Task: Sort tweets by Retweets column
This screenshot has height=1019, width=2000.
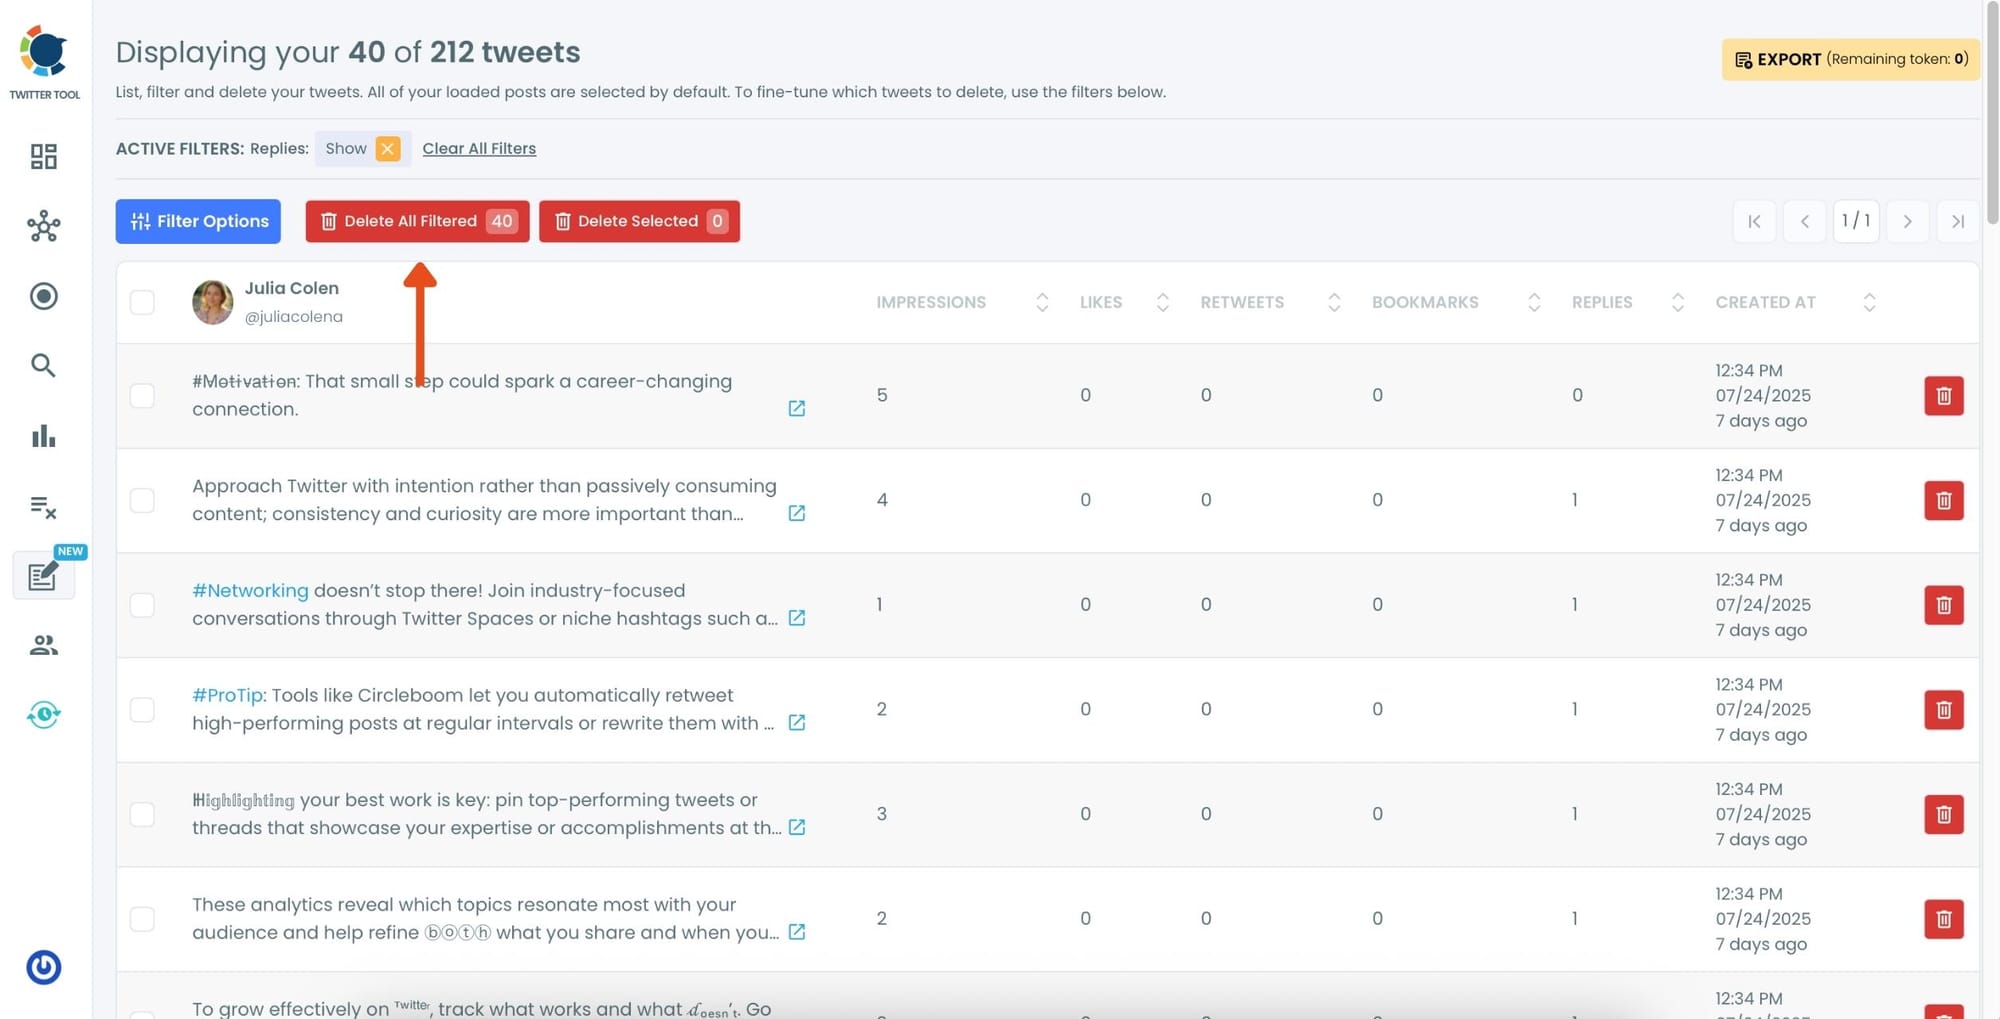Action: [x=1334, y=302]
